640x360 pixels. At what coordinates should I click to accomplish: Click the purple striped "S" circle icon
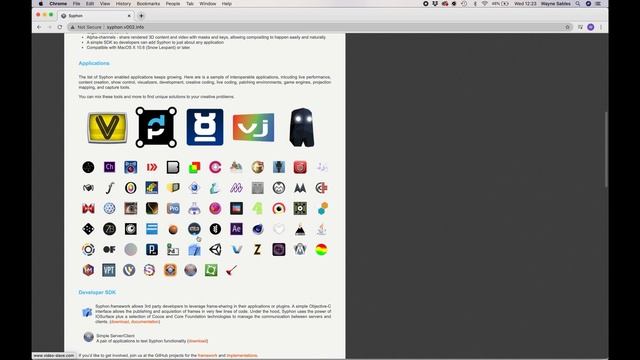[x=149, y=270]
